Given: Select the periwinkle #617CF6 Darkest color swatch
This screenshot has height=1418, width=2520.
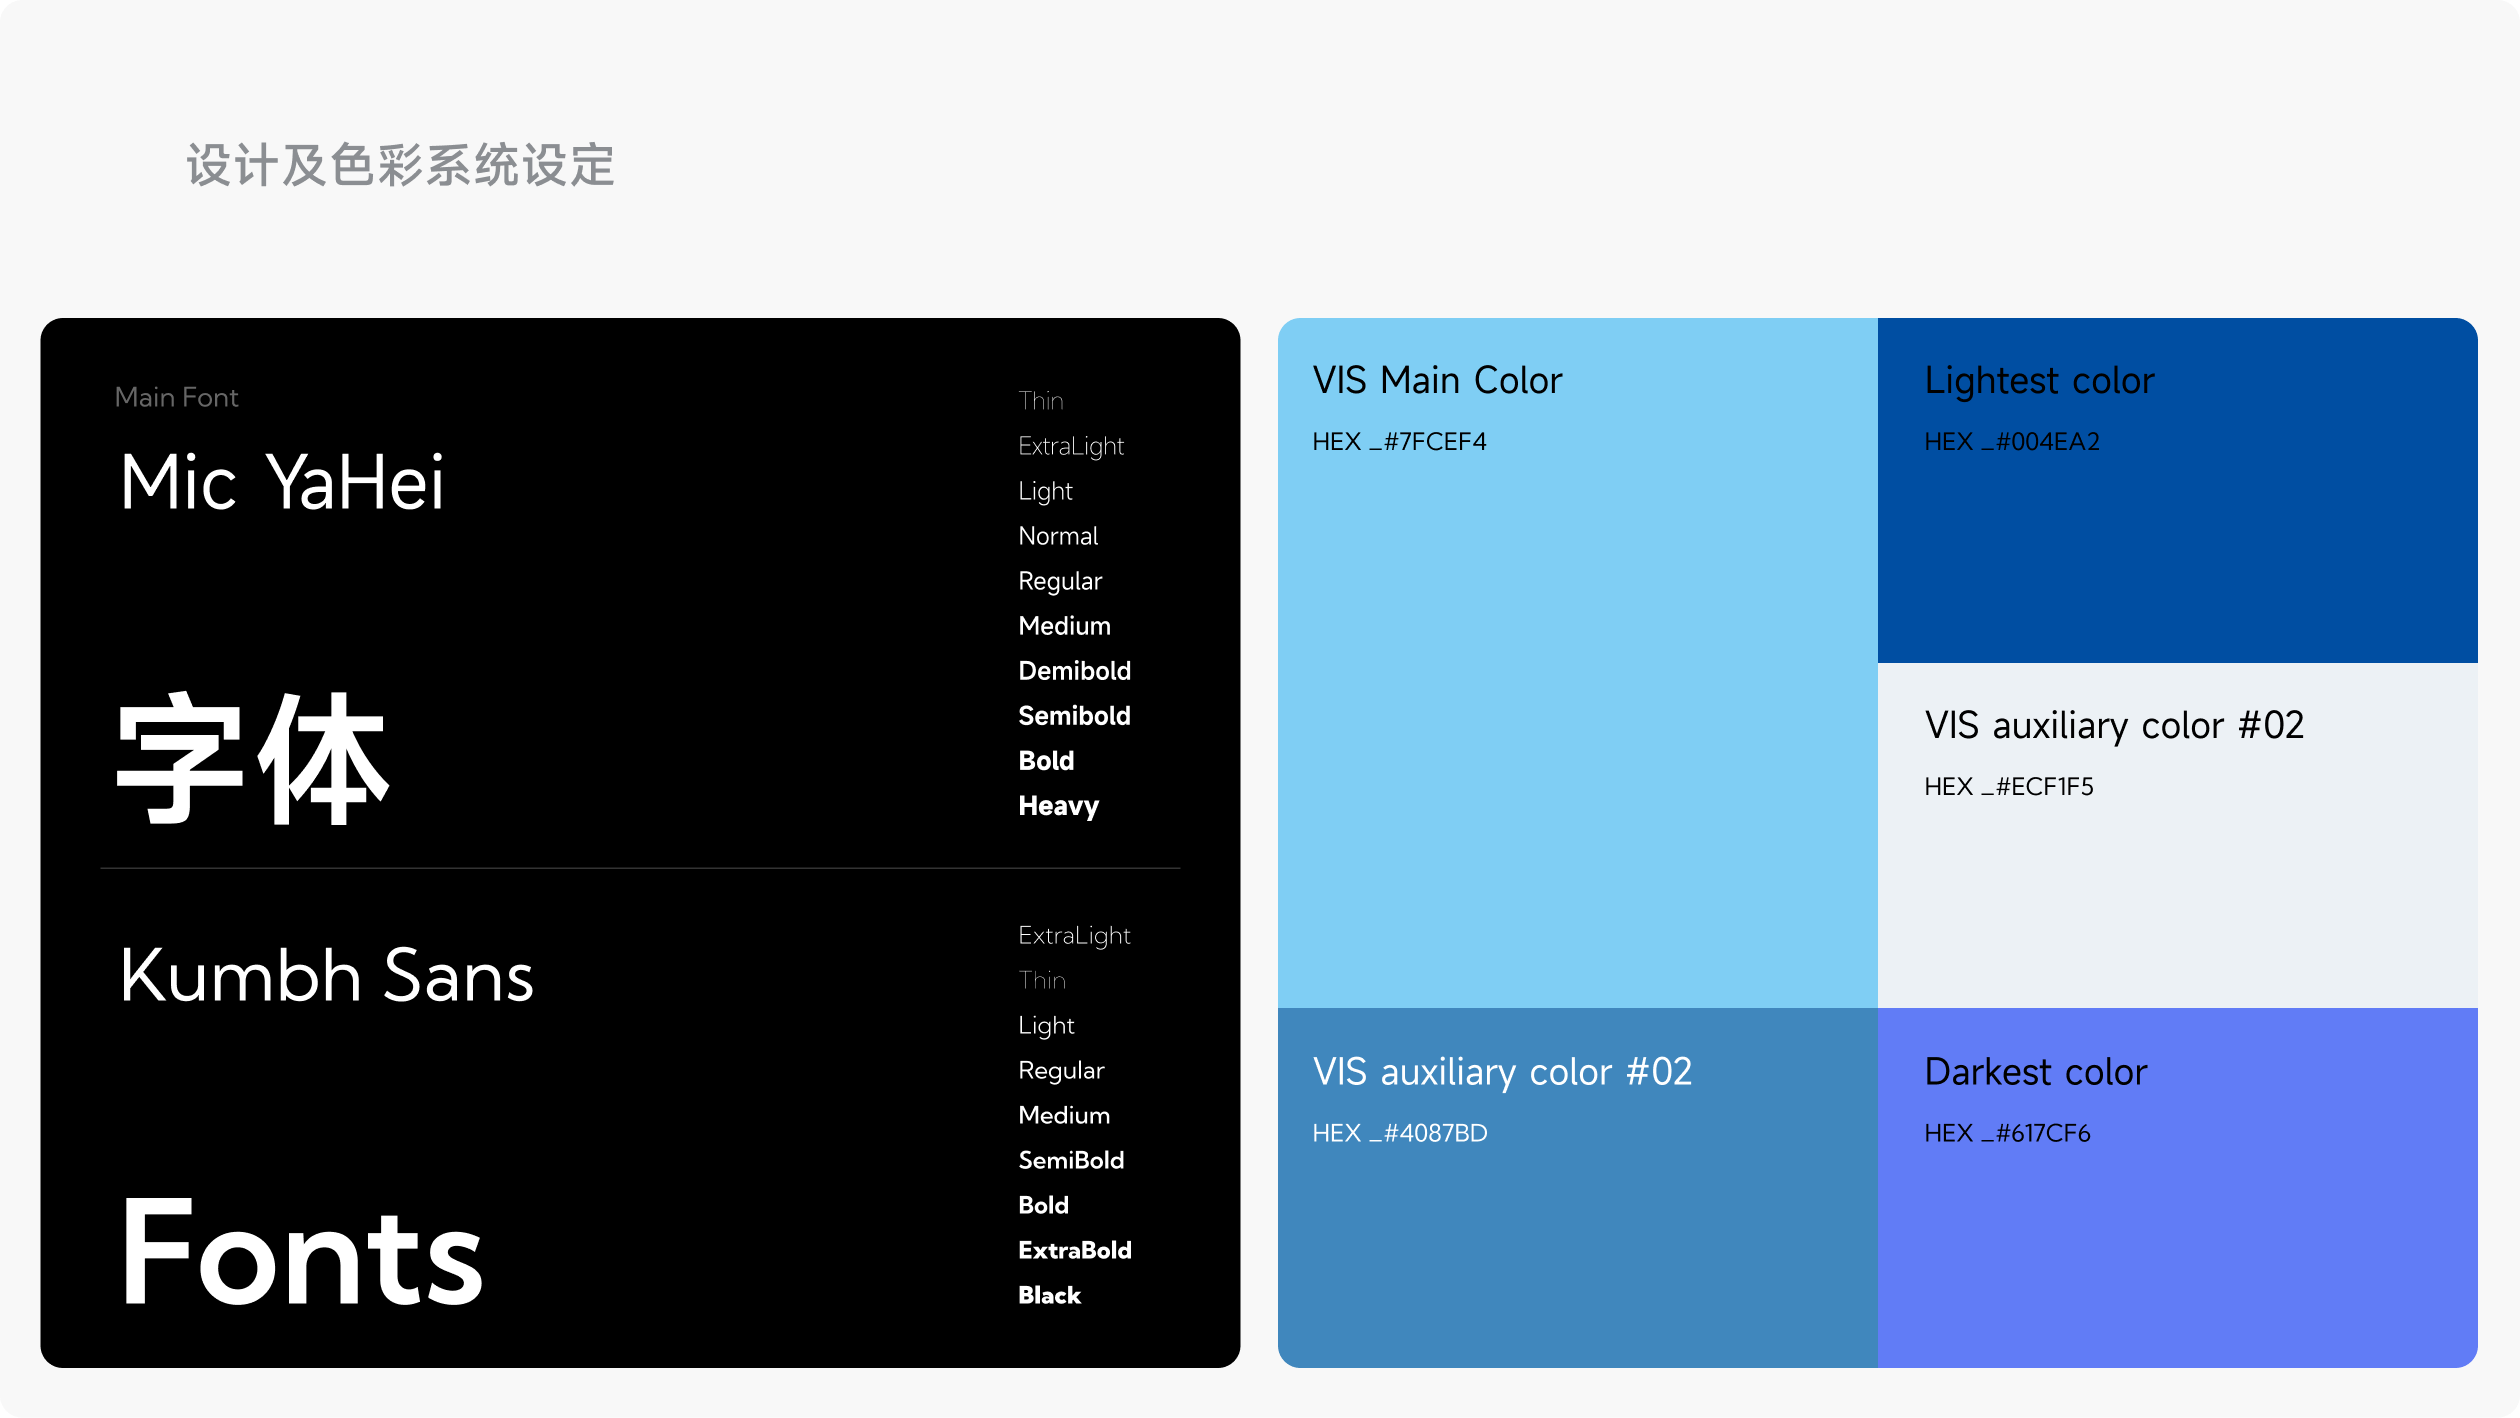Looking at the screenshot, I should tap(2177, 1250).
